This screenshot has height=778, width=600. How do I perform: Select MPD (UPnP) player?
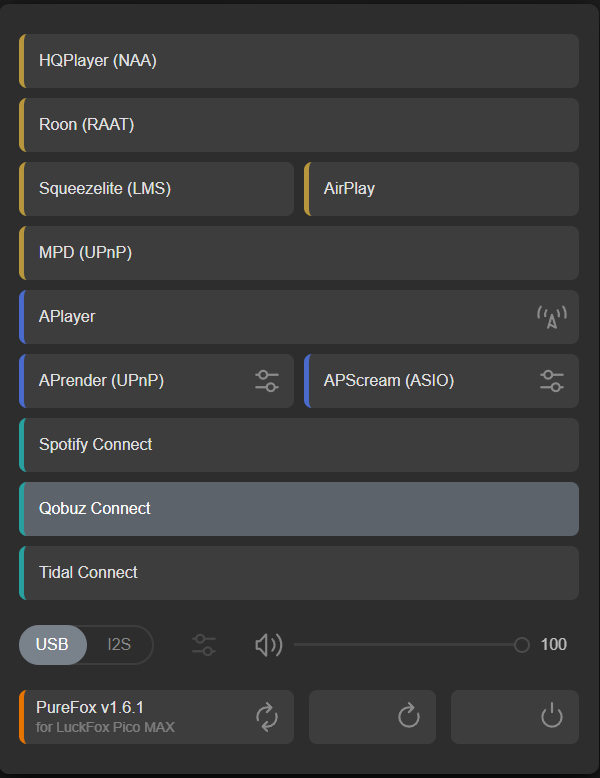coord(298,253)
